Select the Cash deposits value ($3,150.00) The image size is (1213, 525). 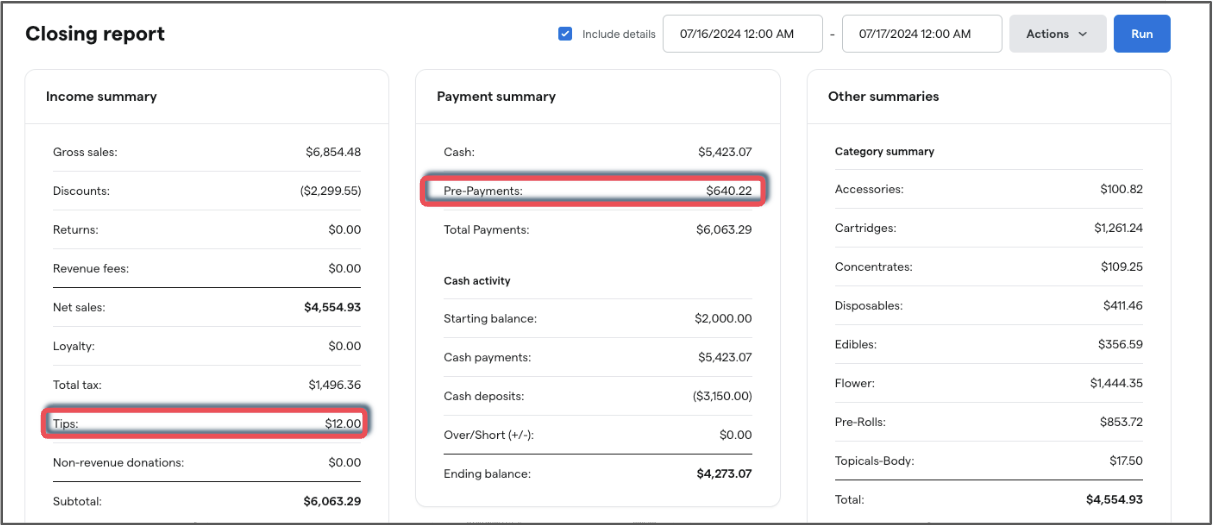[722, 397]
